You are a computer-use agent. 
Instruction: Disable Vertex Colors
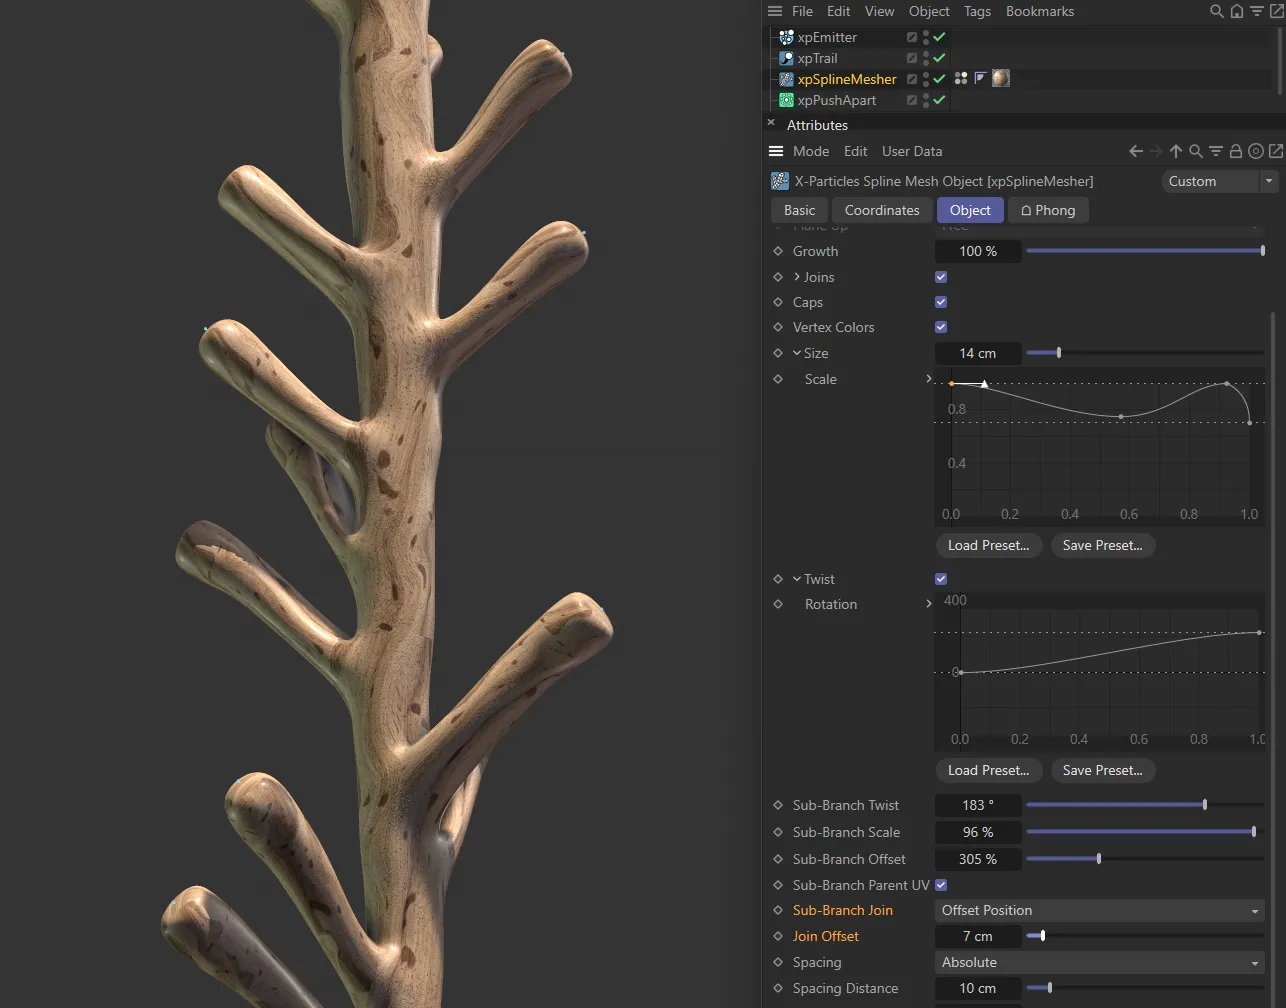pyautogui.click(x=940, y=327)
